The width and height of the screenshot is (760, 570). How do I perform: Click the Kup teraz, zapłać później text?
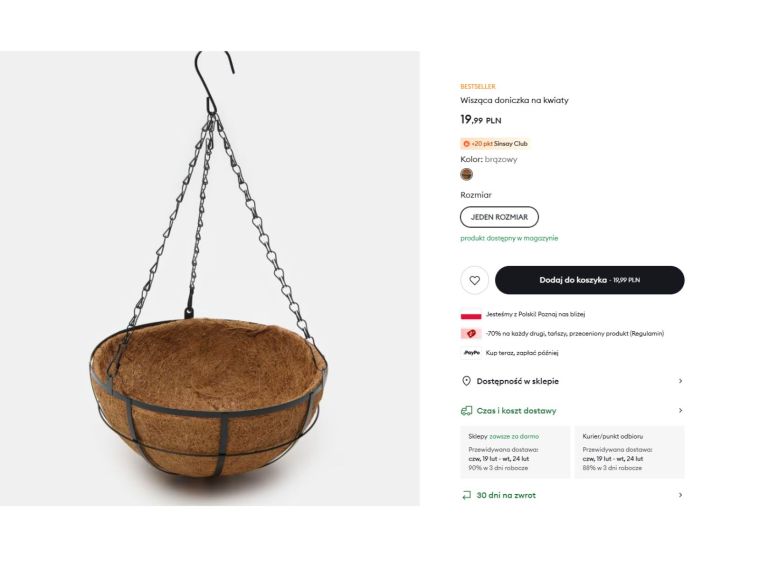coord(522,353)
